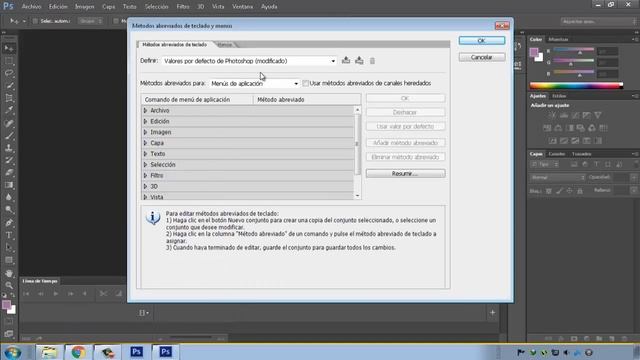The width and height of the screenshot is (640, 360).
Task: Select the Lasso tool
Action: (9, 73)
